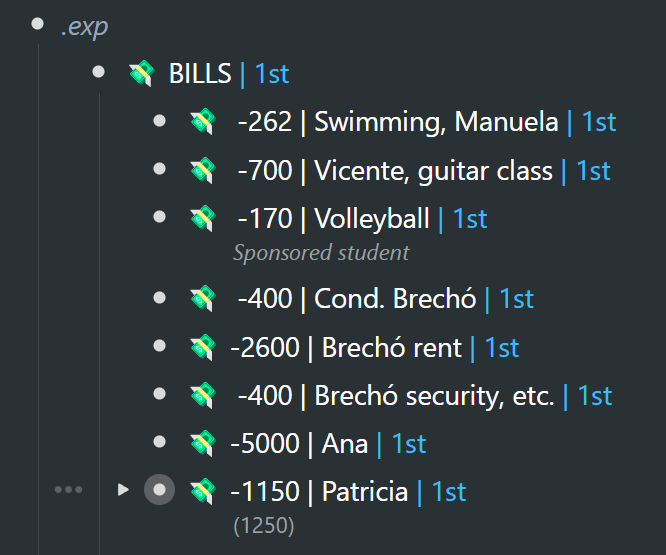Click the money icon beside Swimming, Manuela
This screenshot has height=555, width=666.
pyautogui.click(x=203, y=121)
